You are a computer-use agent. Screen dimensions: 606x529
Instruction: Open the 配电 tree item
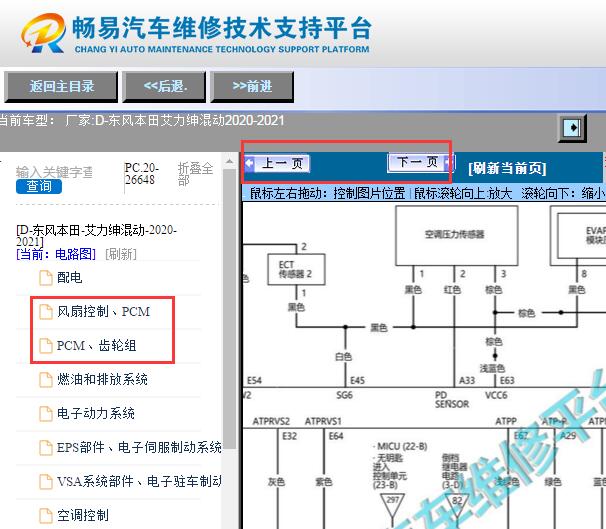pyautogui.click(x=70, y=277)
